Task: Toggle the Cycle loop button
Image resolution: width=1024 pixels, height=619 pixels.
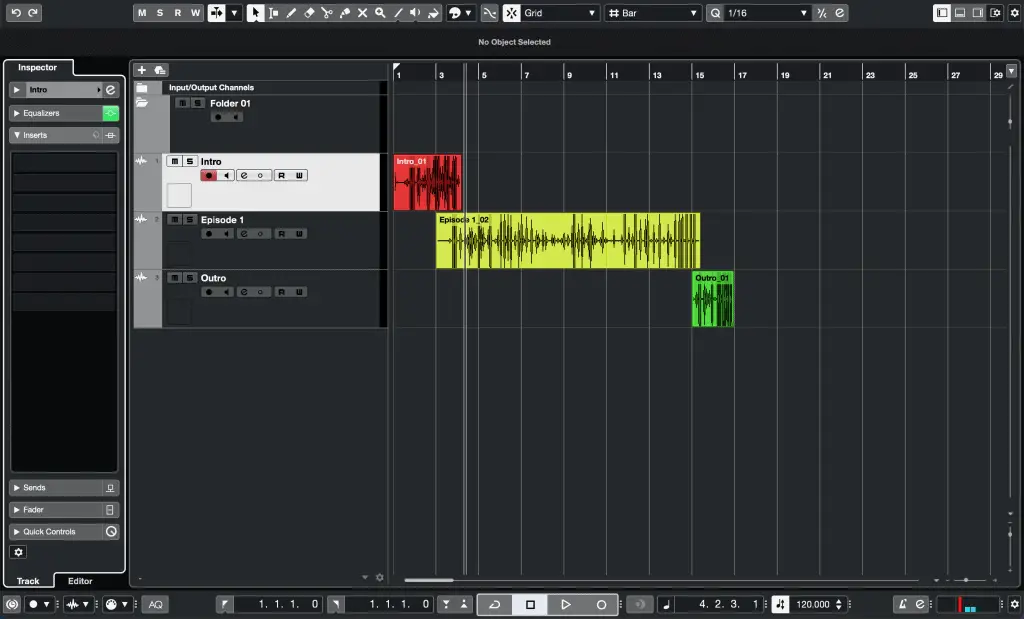Action: point(494,605)
